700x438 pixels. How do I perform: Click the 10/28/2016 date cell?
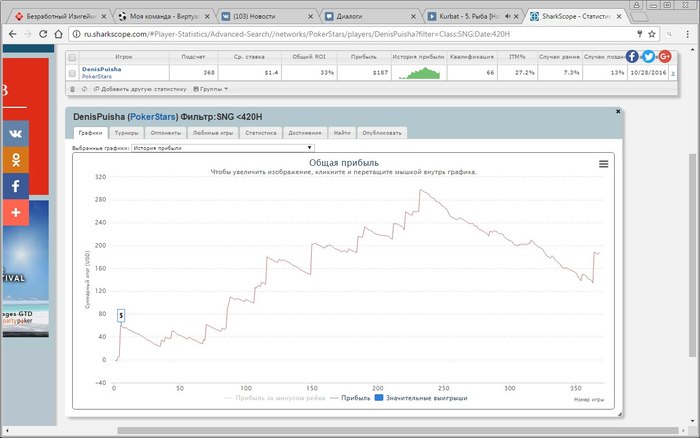click(x=648, y=73)
